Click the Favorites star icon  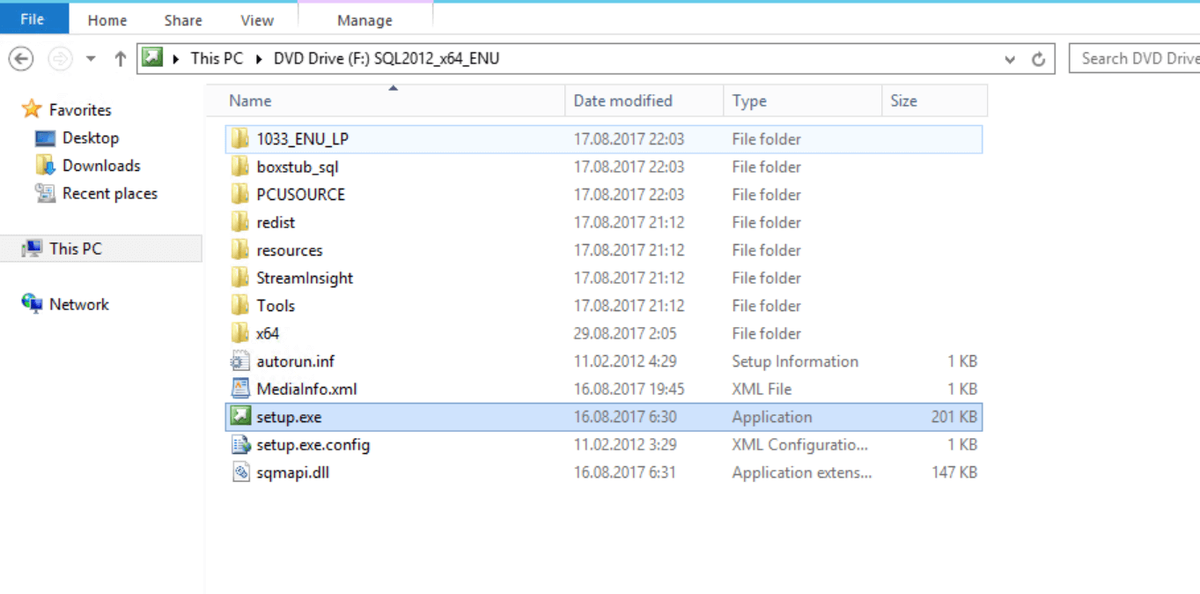32,109
